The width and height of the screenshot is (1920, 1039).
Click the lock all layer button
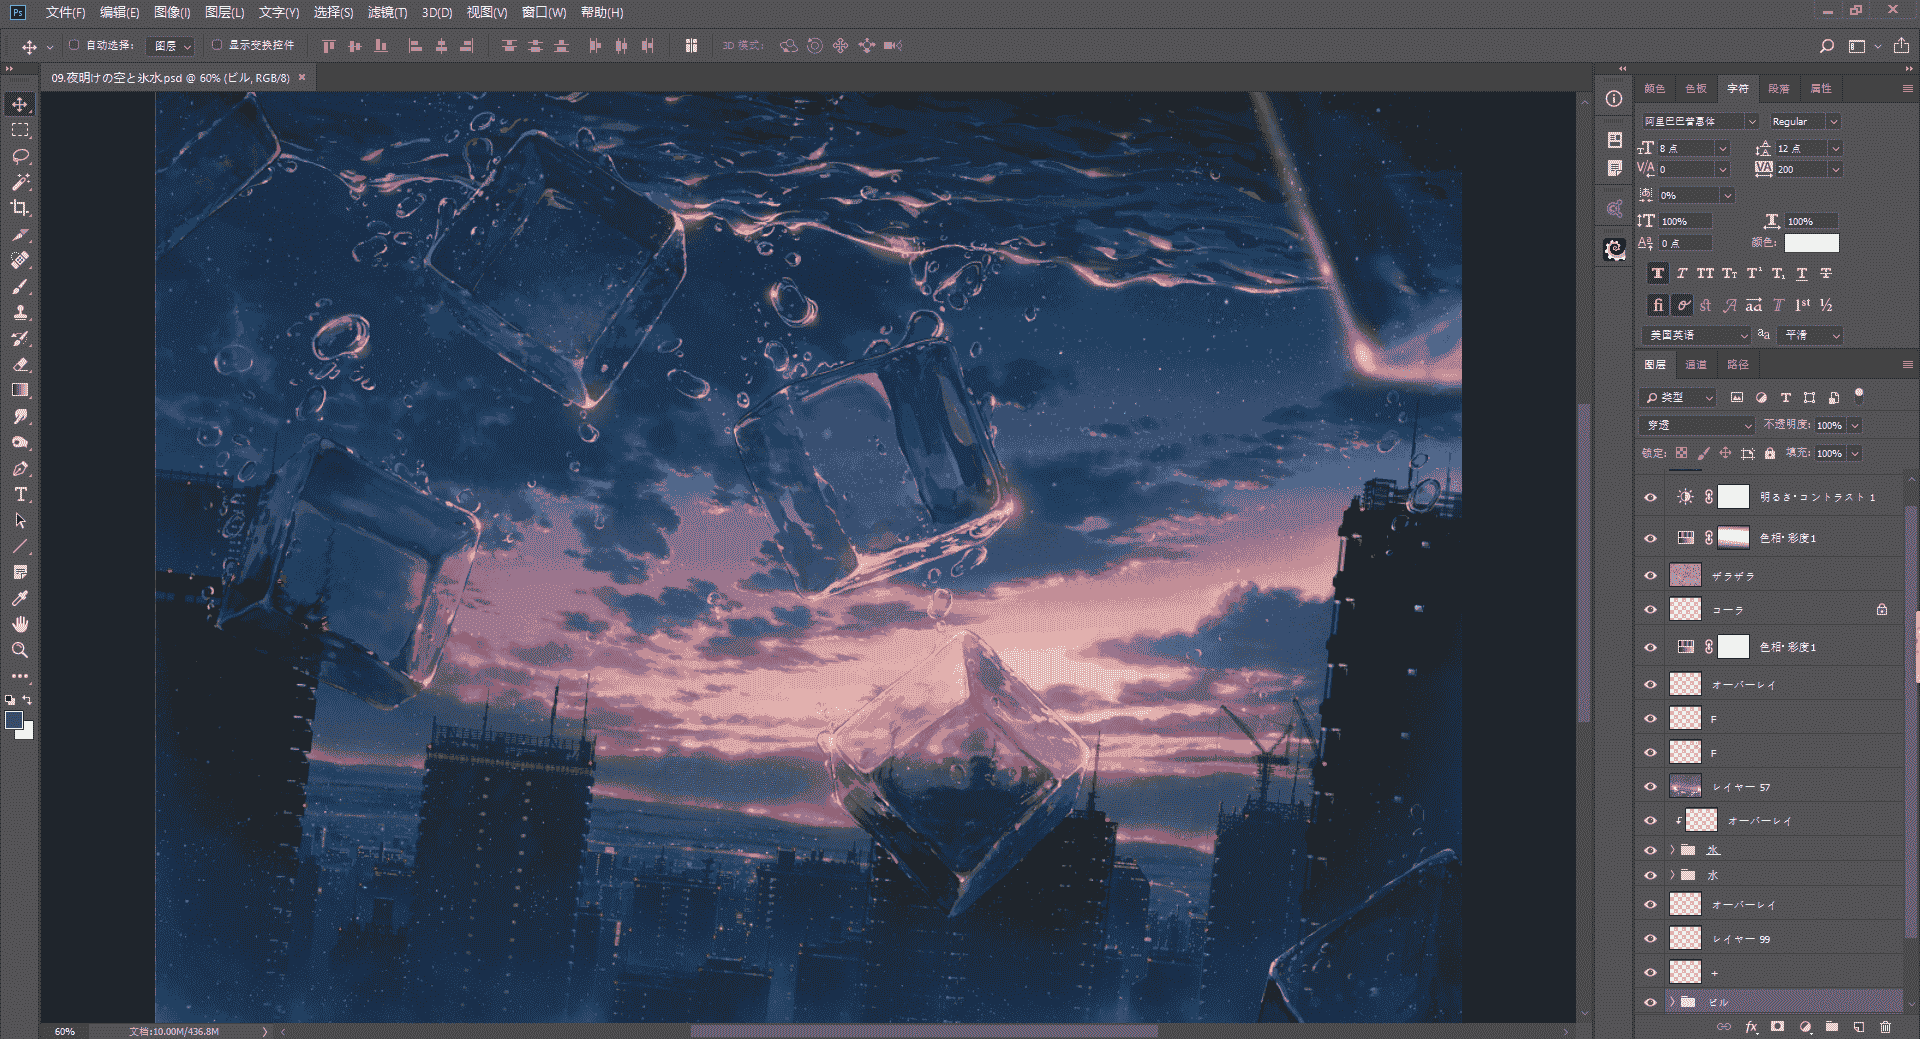1770,453
